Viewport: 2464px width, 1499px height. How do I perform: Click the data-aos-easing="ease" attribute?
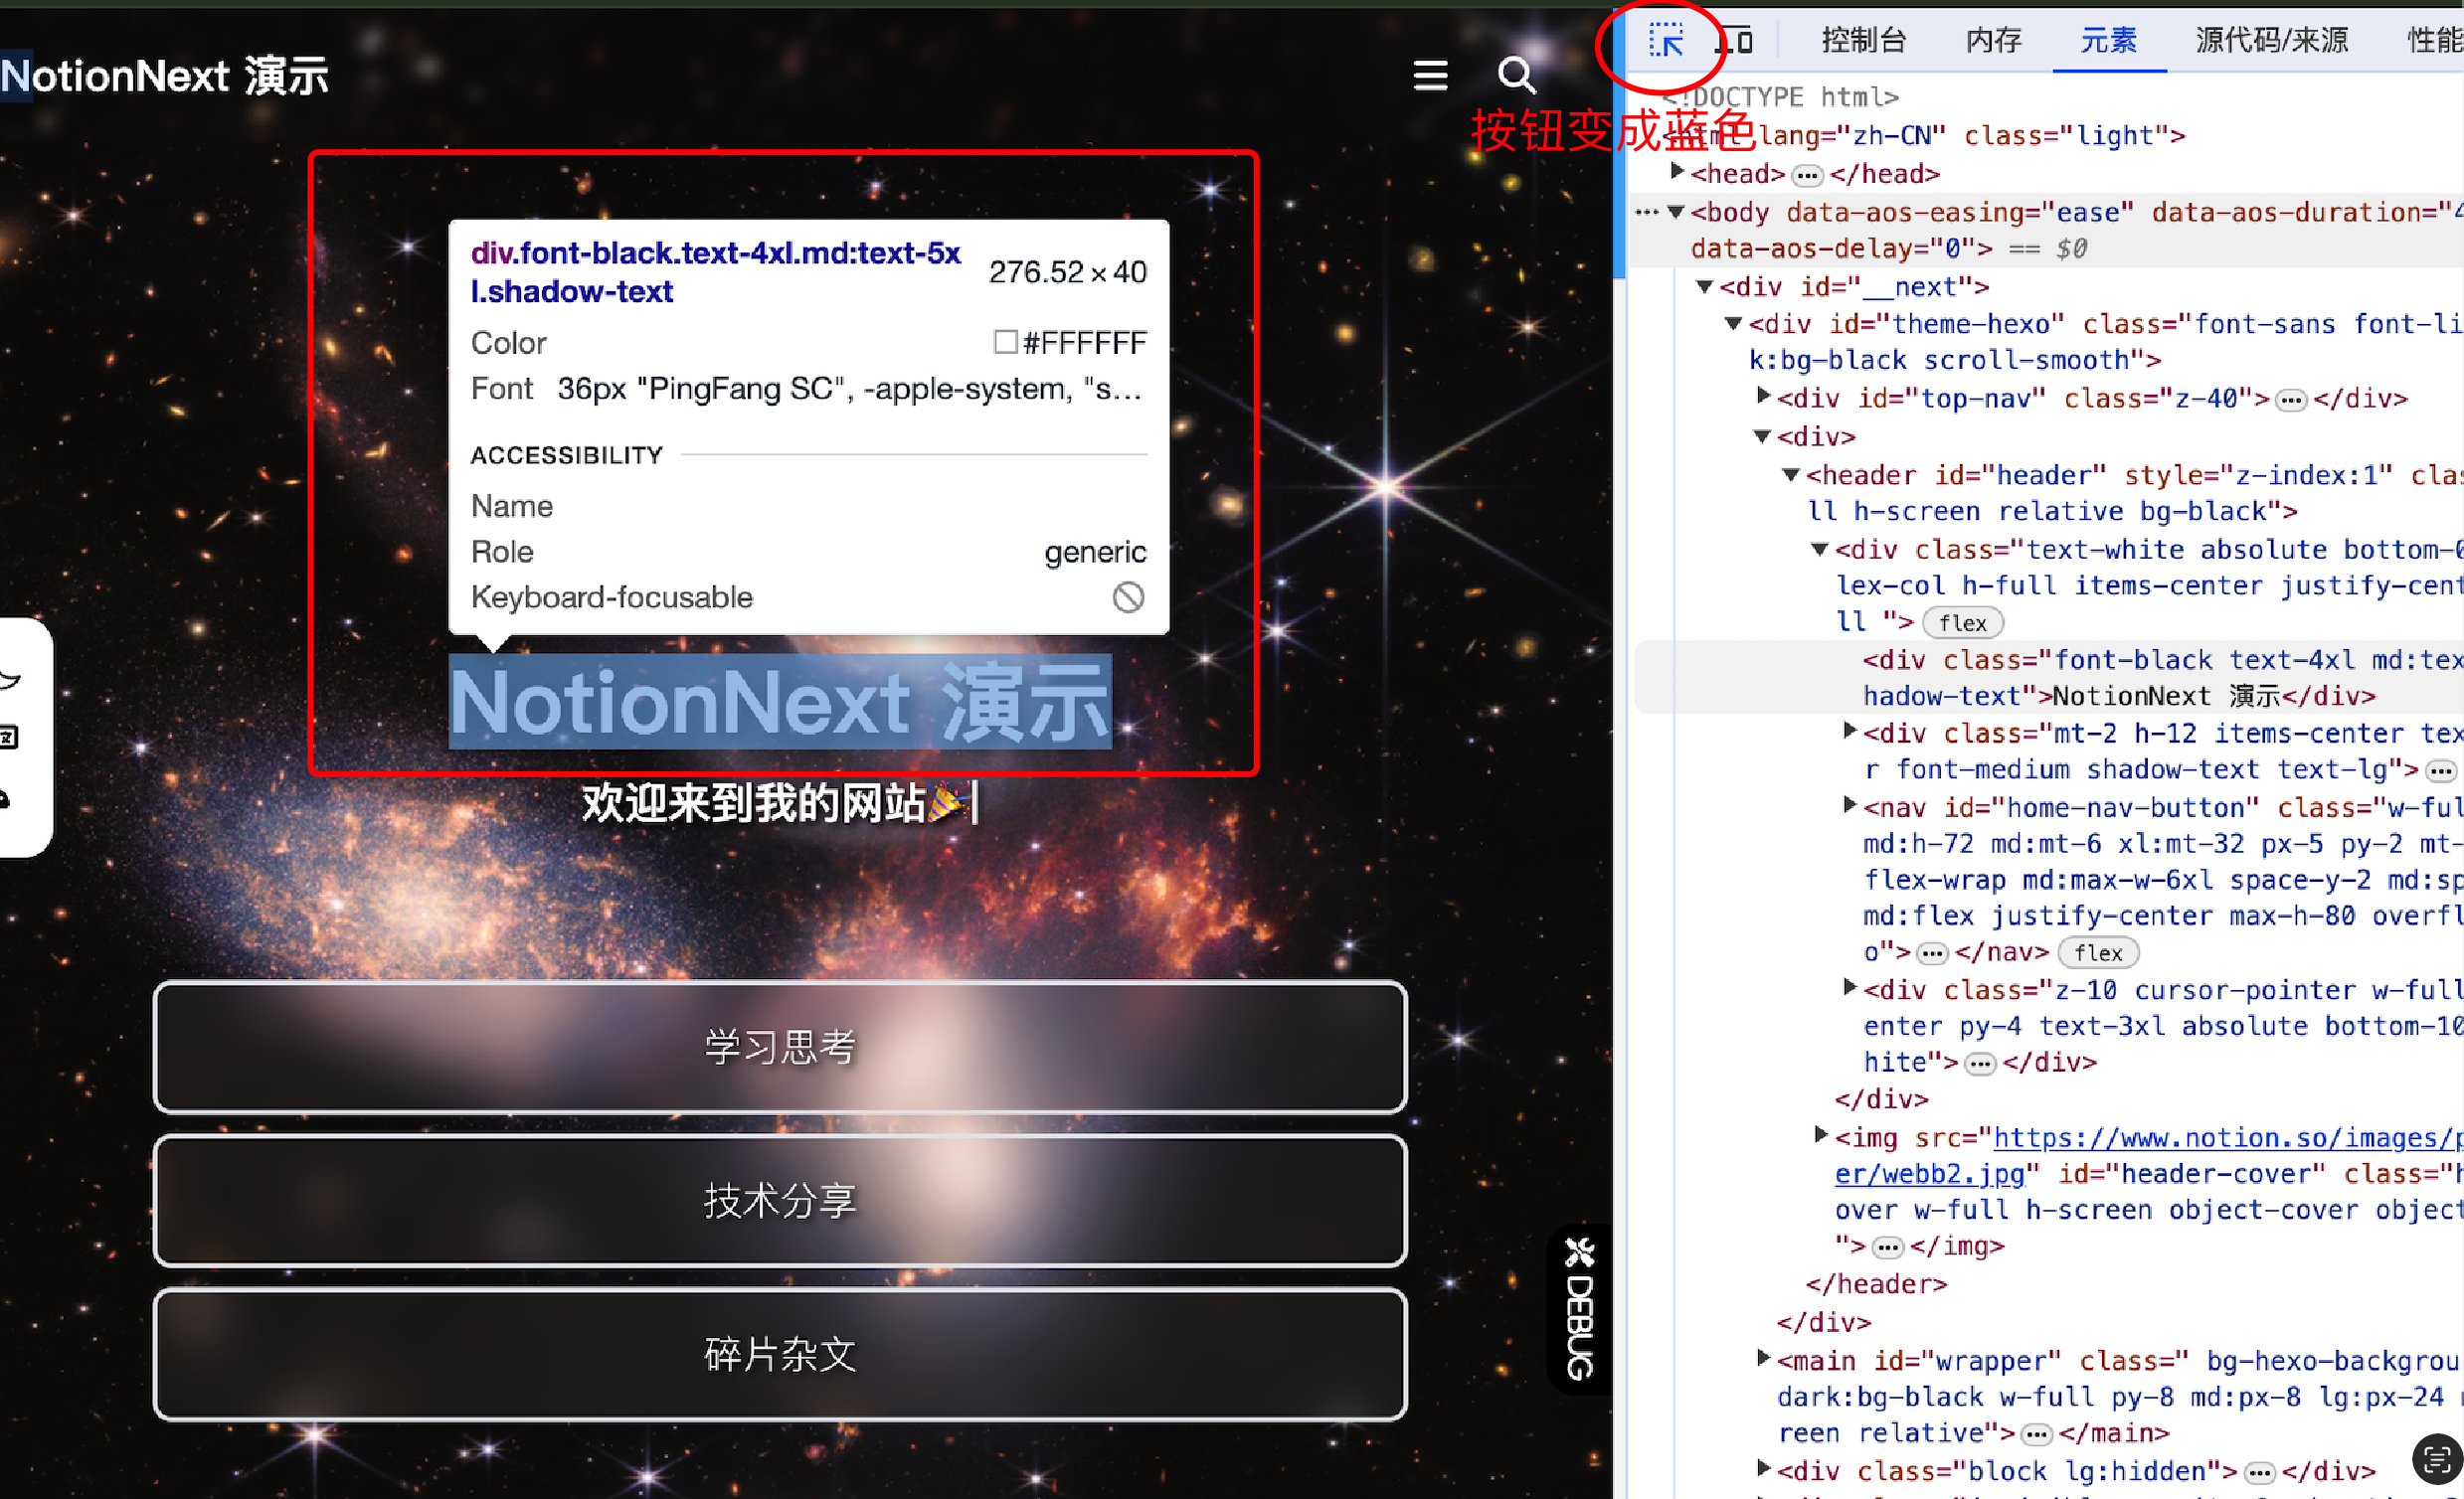[x=1960, y=213]
